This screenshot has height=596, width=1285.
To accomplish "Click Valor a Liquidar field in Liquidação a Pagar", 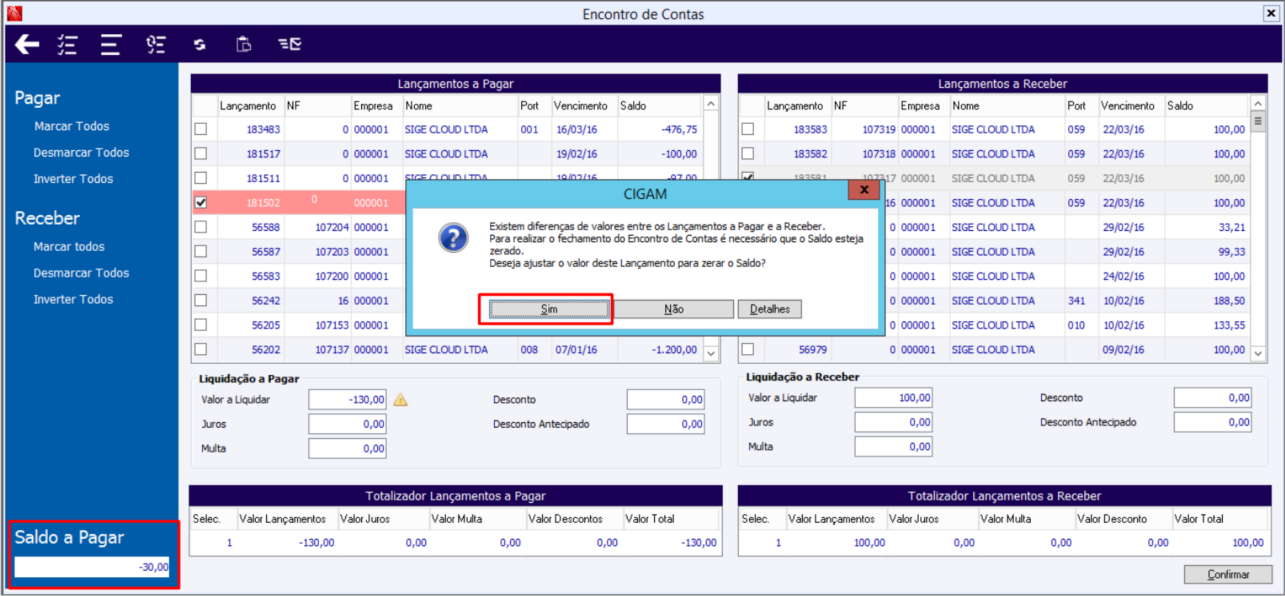I will point(347,400).
